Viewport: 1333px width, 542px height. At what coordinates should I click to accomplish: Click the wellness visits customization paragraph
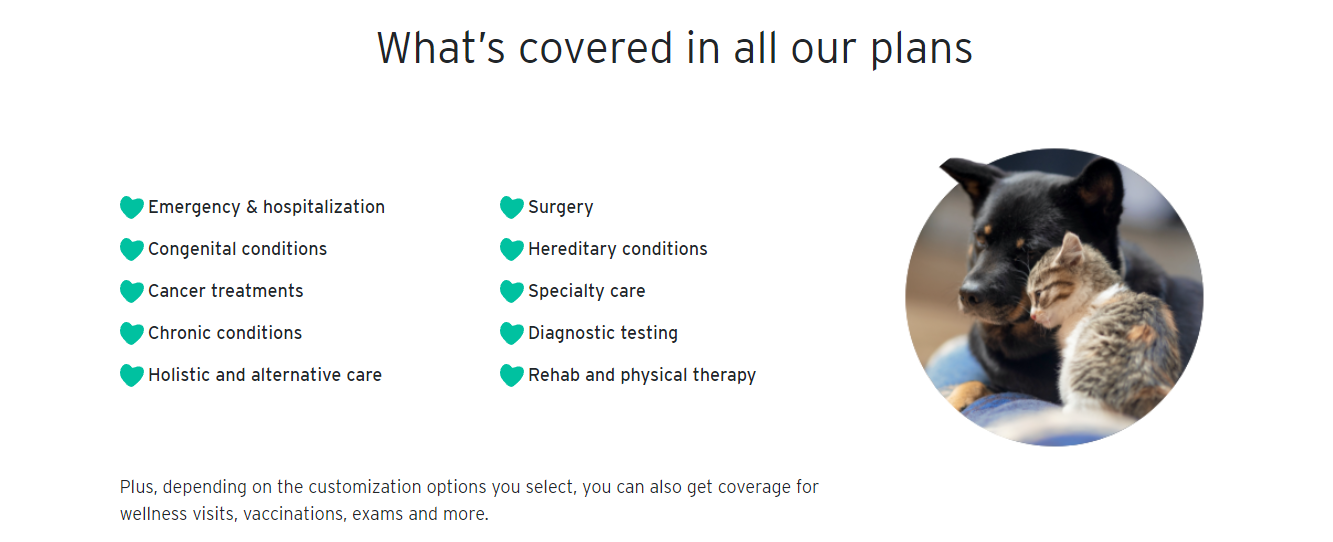[469, 500]
